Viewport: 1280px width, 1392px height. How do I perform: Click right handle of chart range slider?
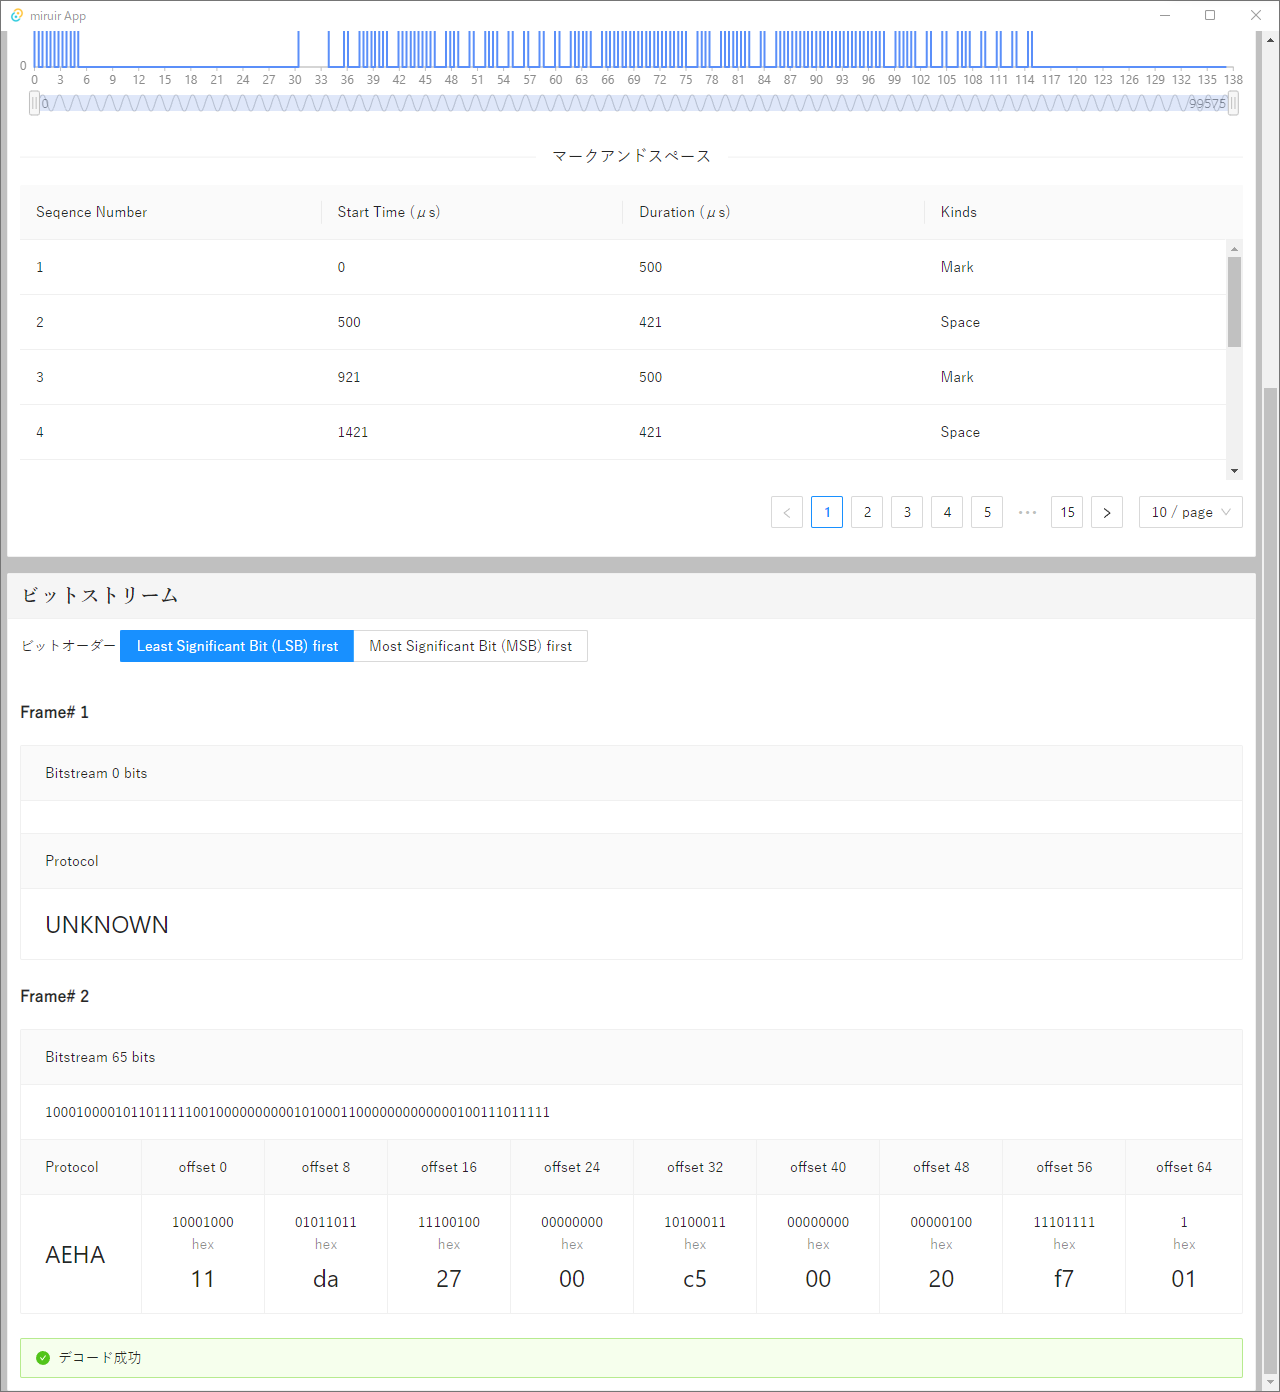pos(1233,103)
